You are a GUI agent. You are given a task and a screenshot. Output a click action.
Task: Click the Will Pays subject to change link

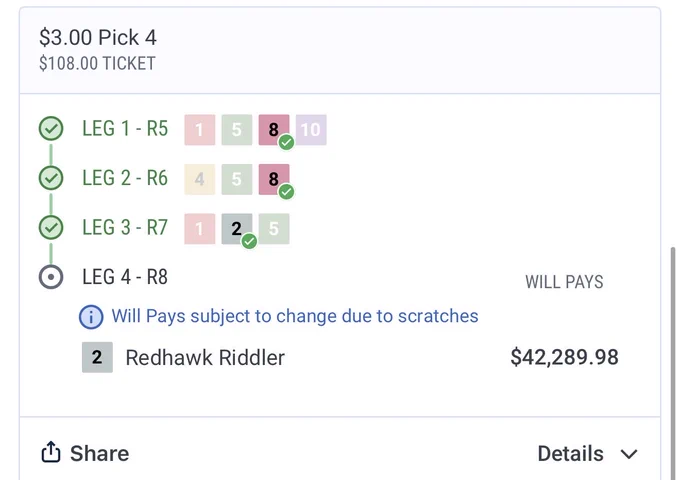pyautogui.click(x=295, y=316)
